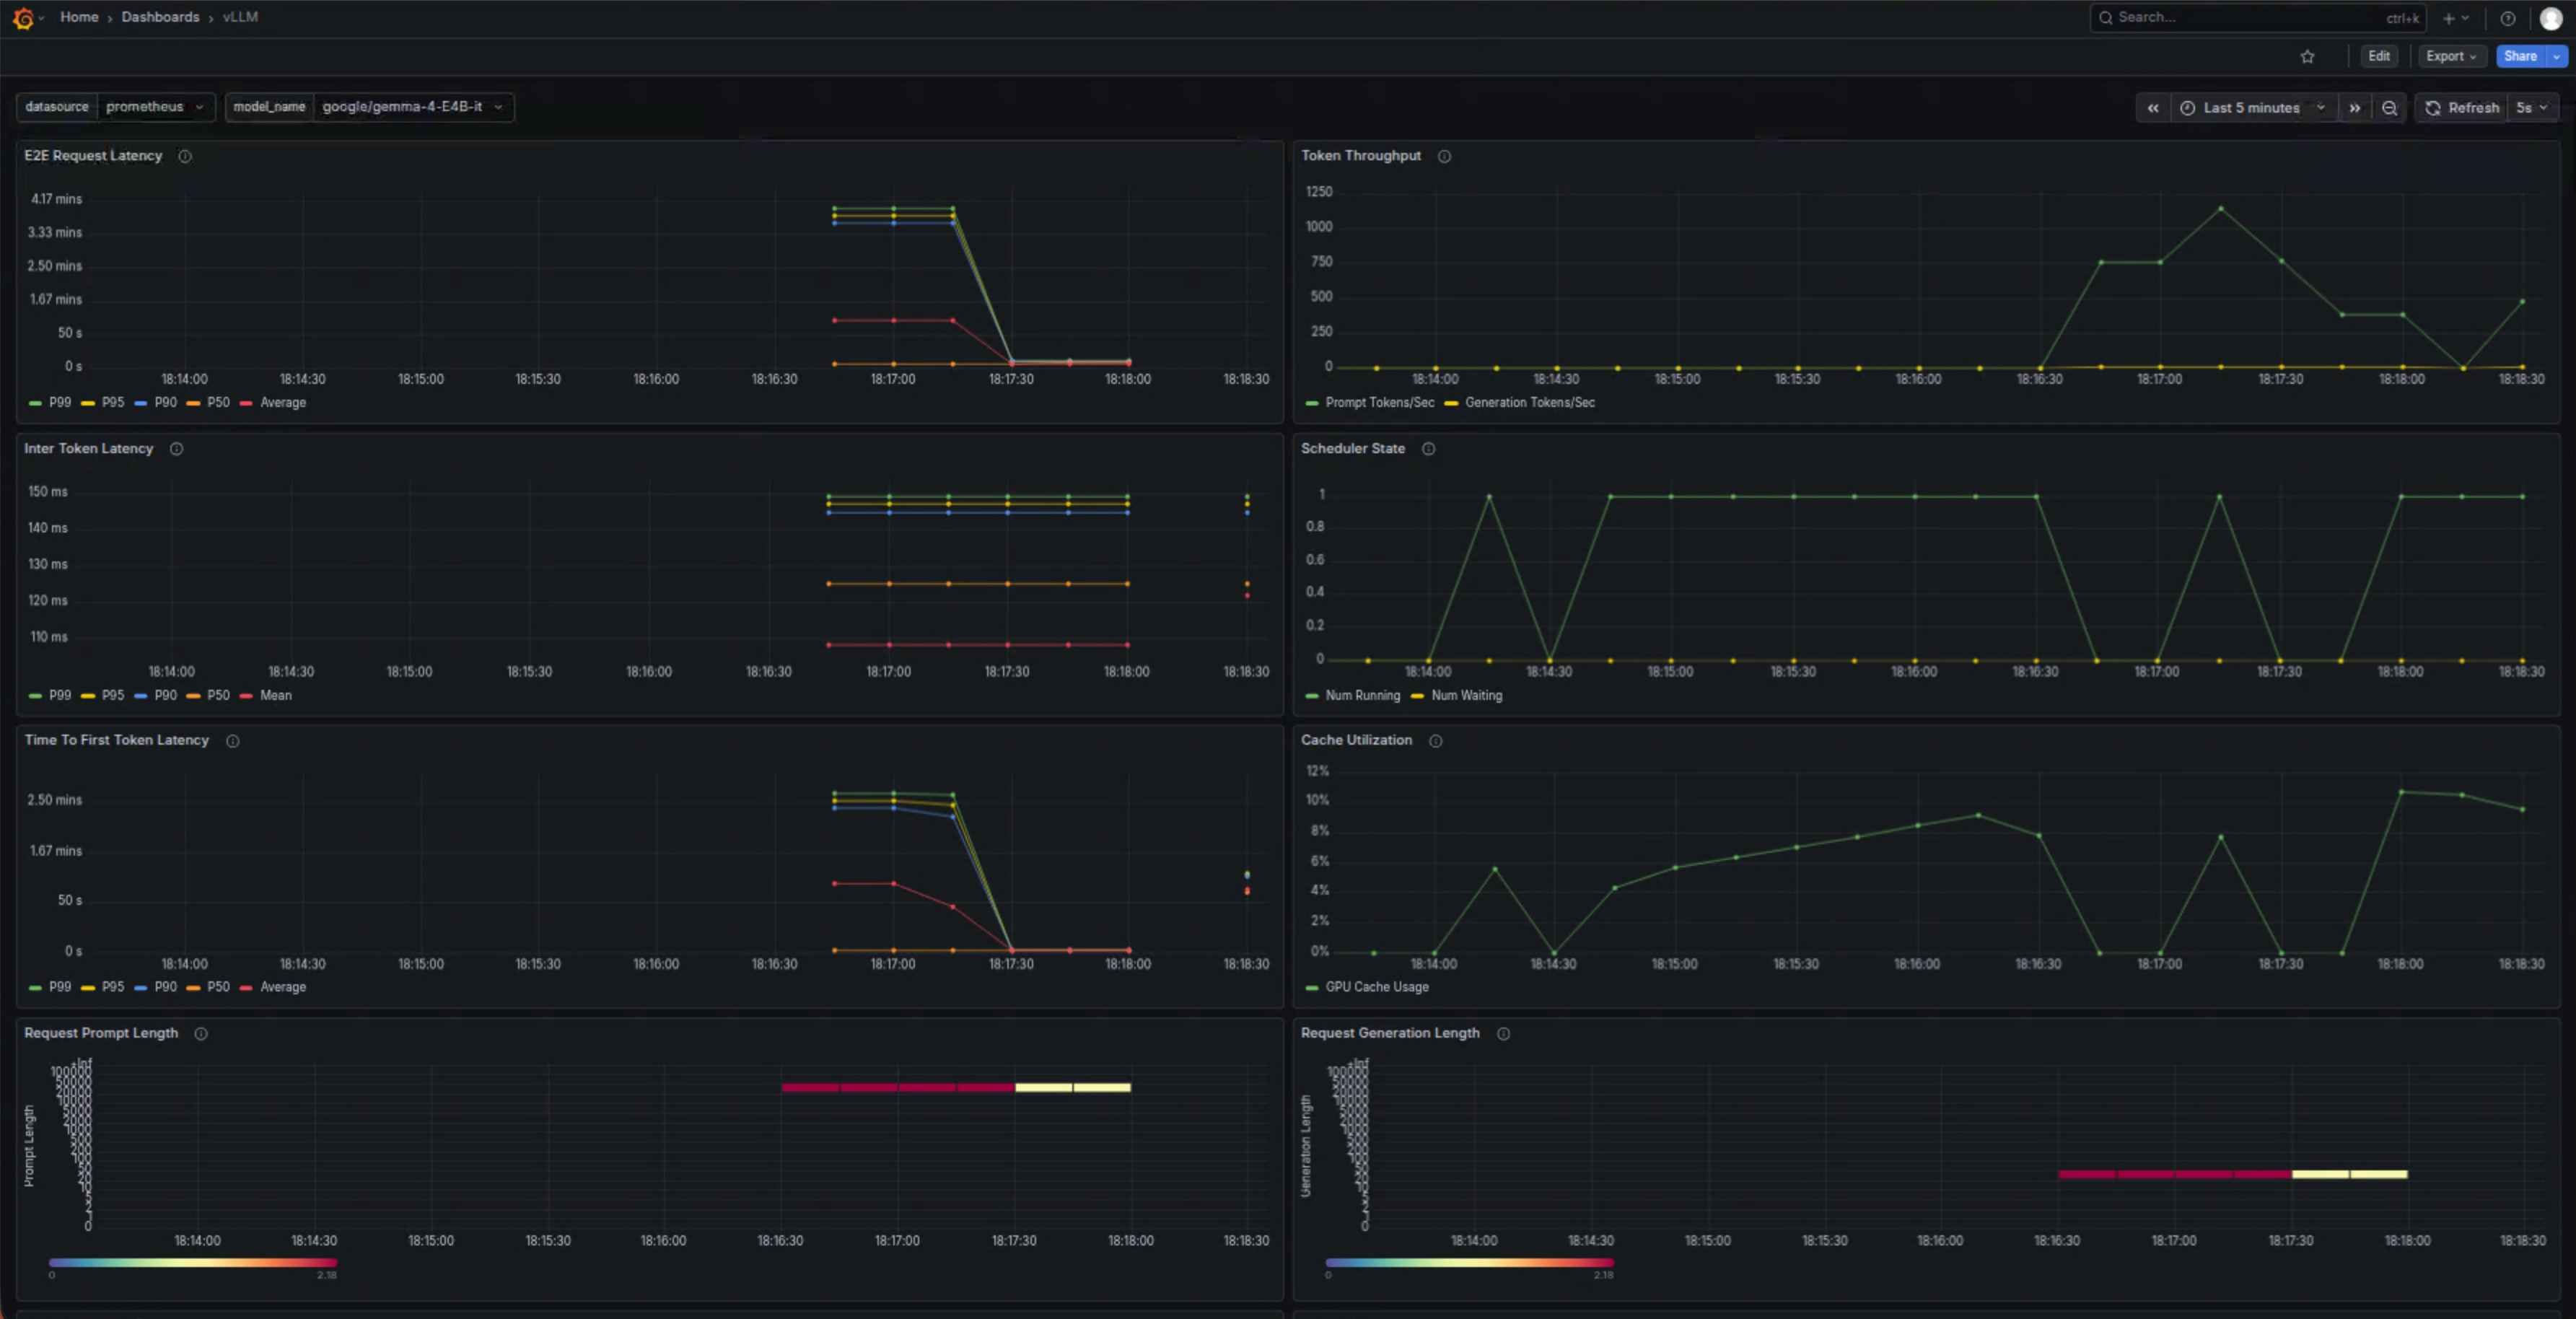2576x1319 pixels.
Task: Open info icon beside Token Throughput title
Action: [x=1444, y=156]
